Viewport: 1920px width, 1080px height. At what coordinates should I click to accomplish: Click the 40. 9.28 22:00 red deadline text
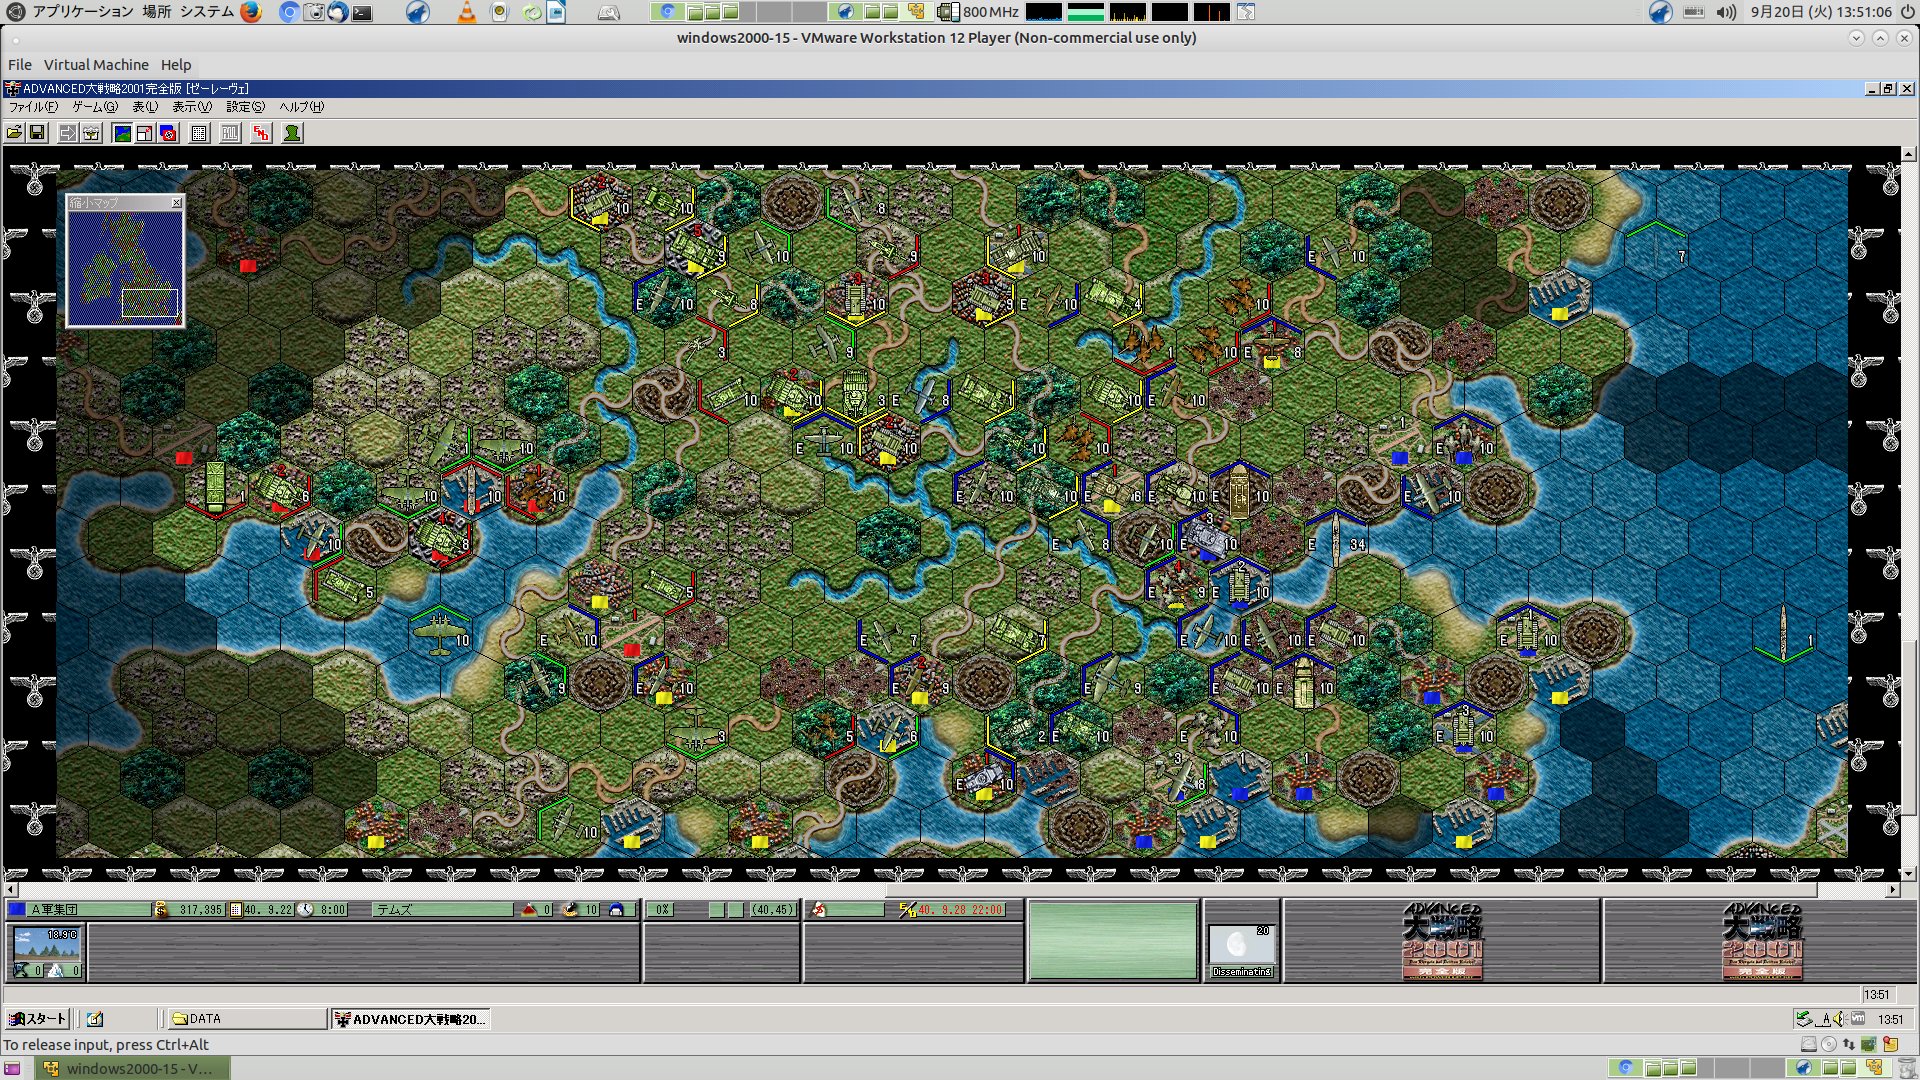[960, 910]
